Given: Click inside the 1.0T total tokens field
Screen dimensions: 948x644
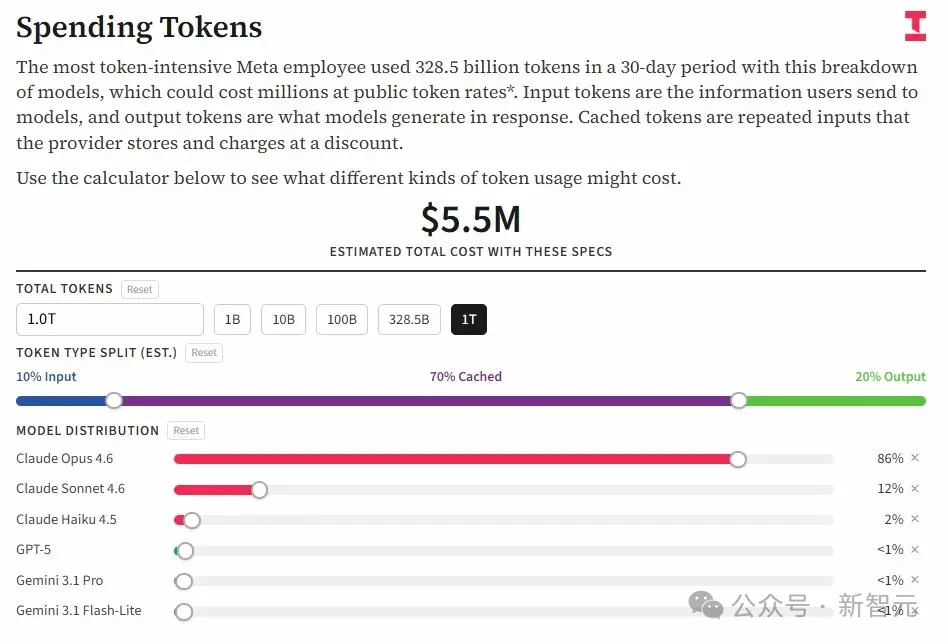Looking at the screenshot, I should [x=110, y=319].
